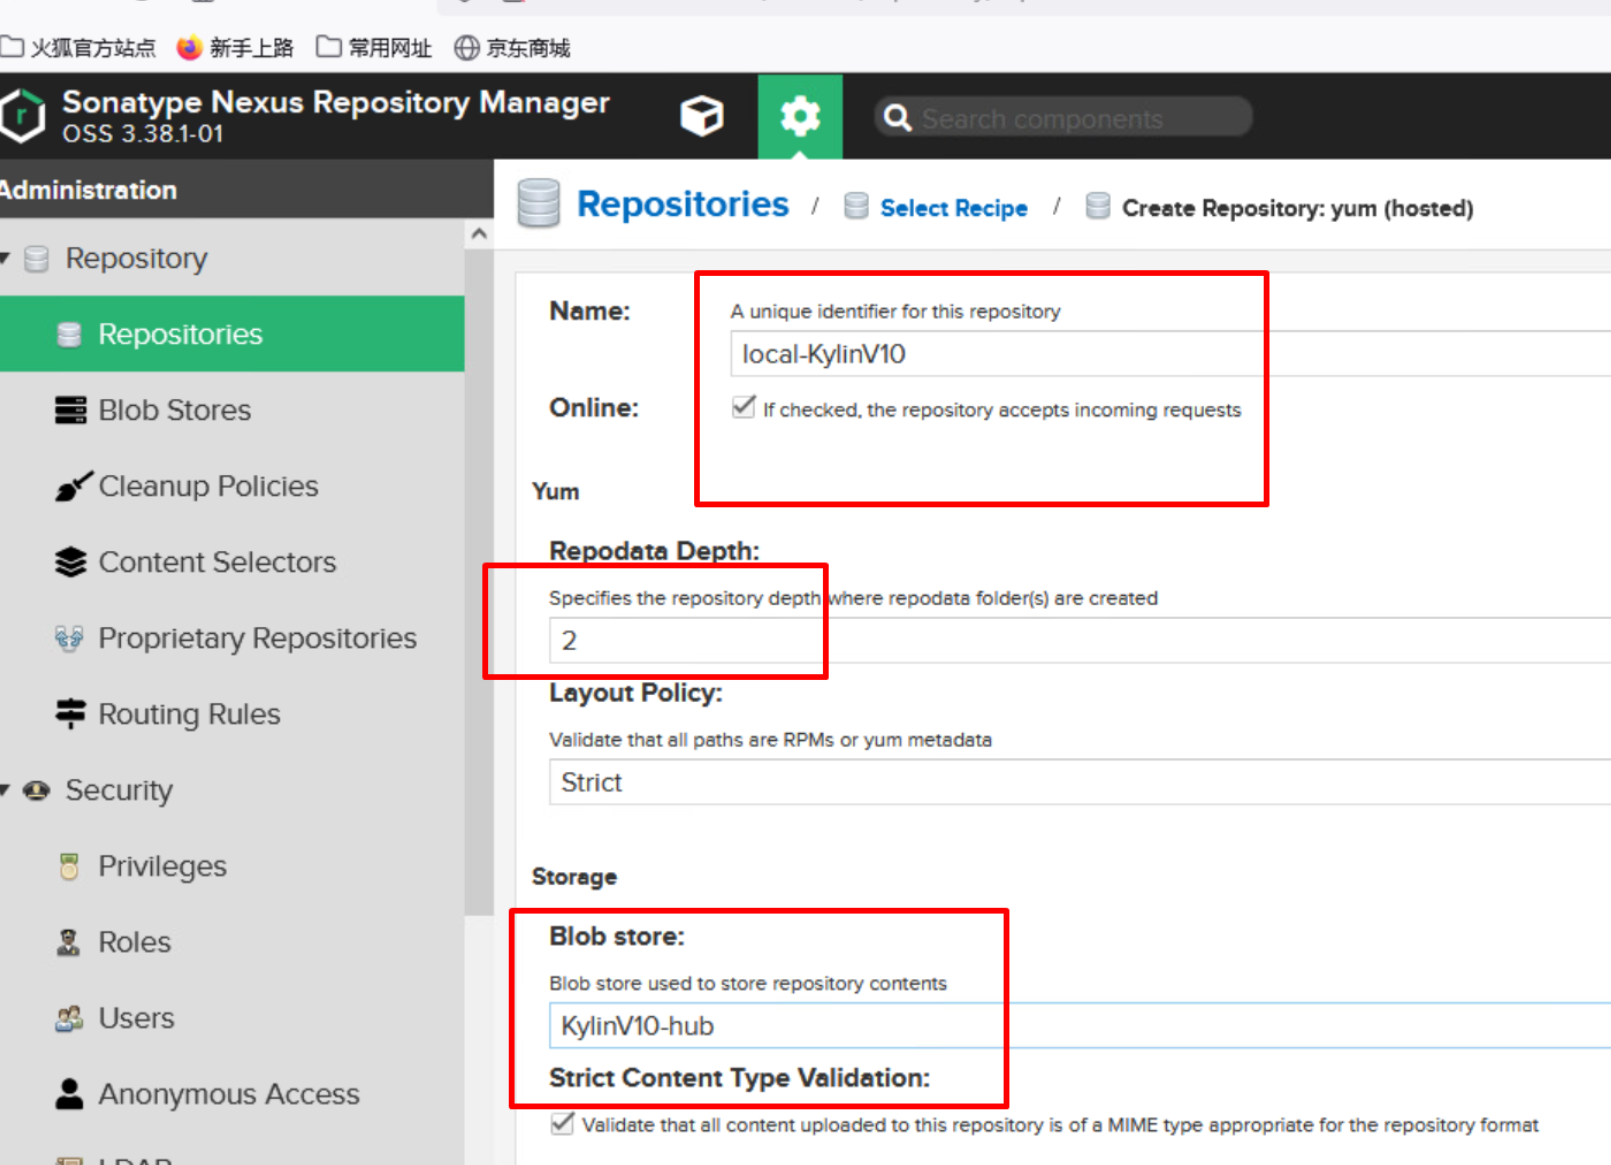This screenshot has width=1611, height=1165.
Task: Click the Users group icon
Action: [69, 1018]
